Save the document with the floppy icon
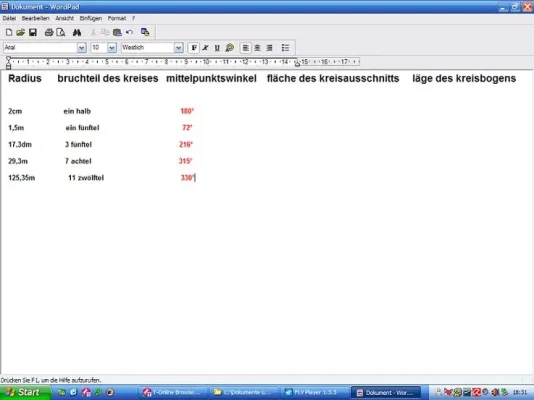 tap(33, 32)
